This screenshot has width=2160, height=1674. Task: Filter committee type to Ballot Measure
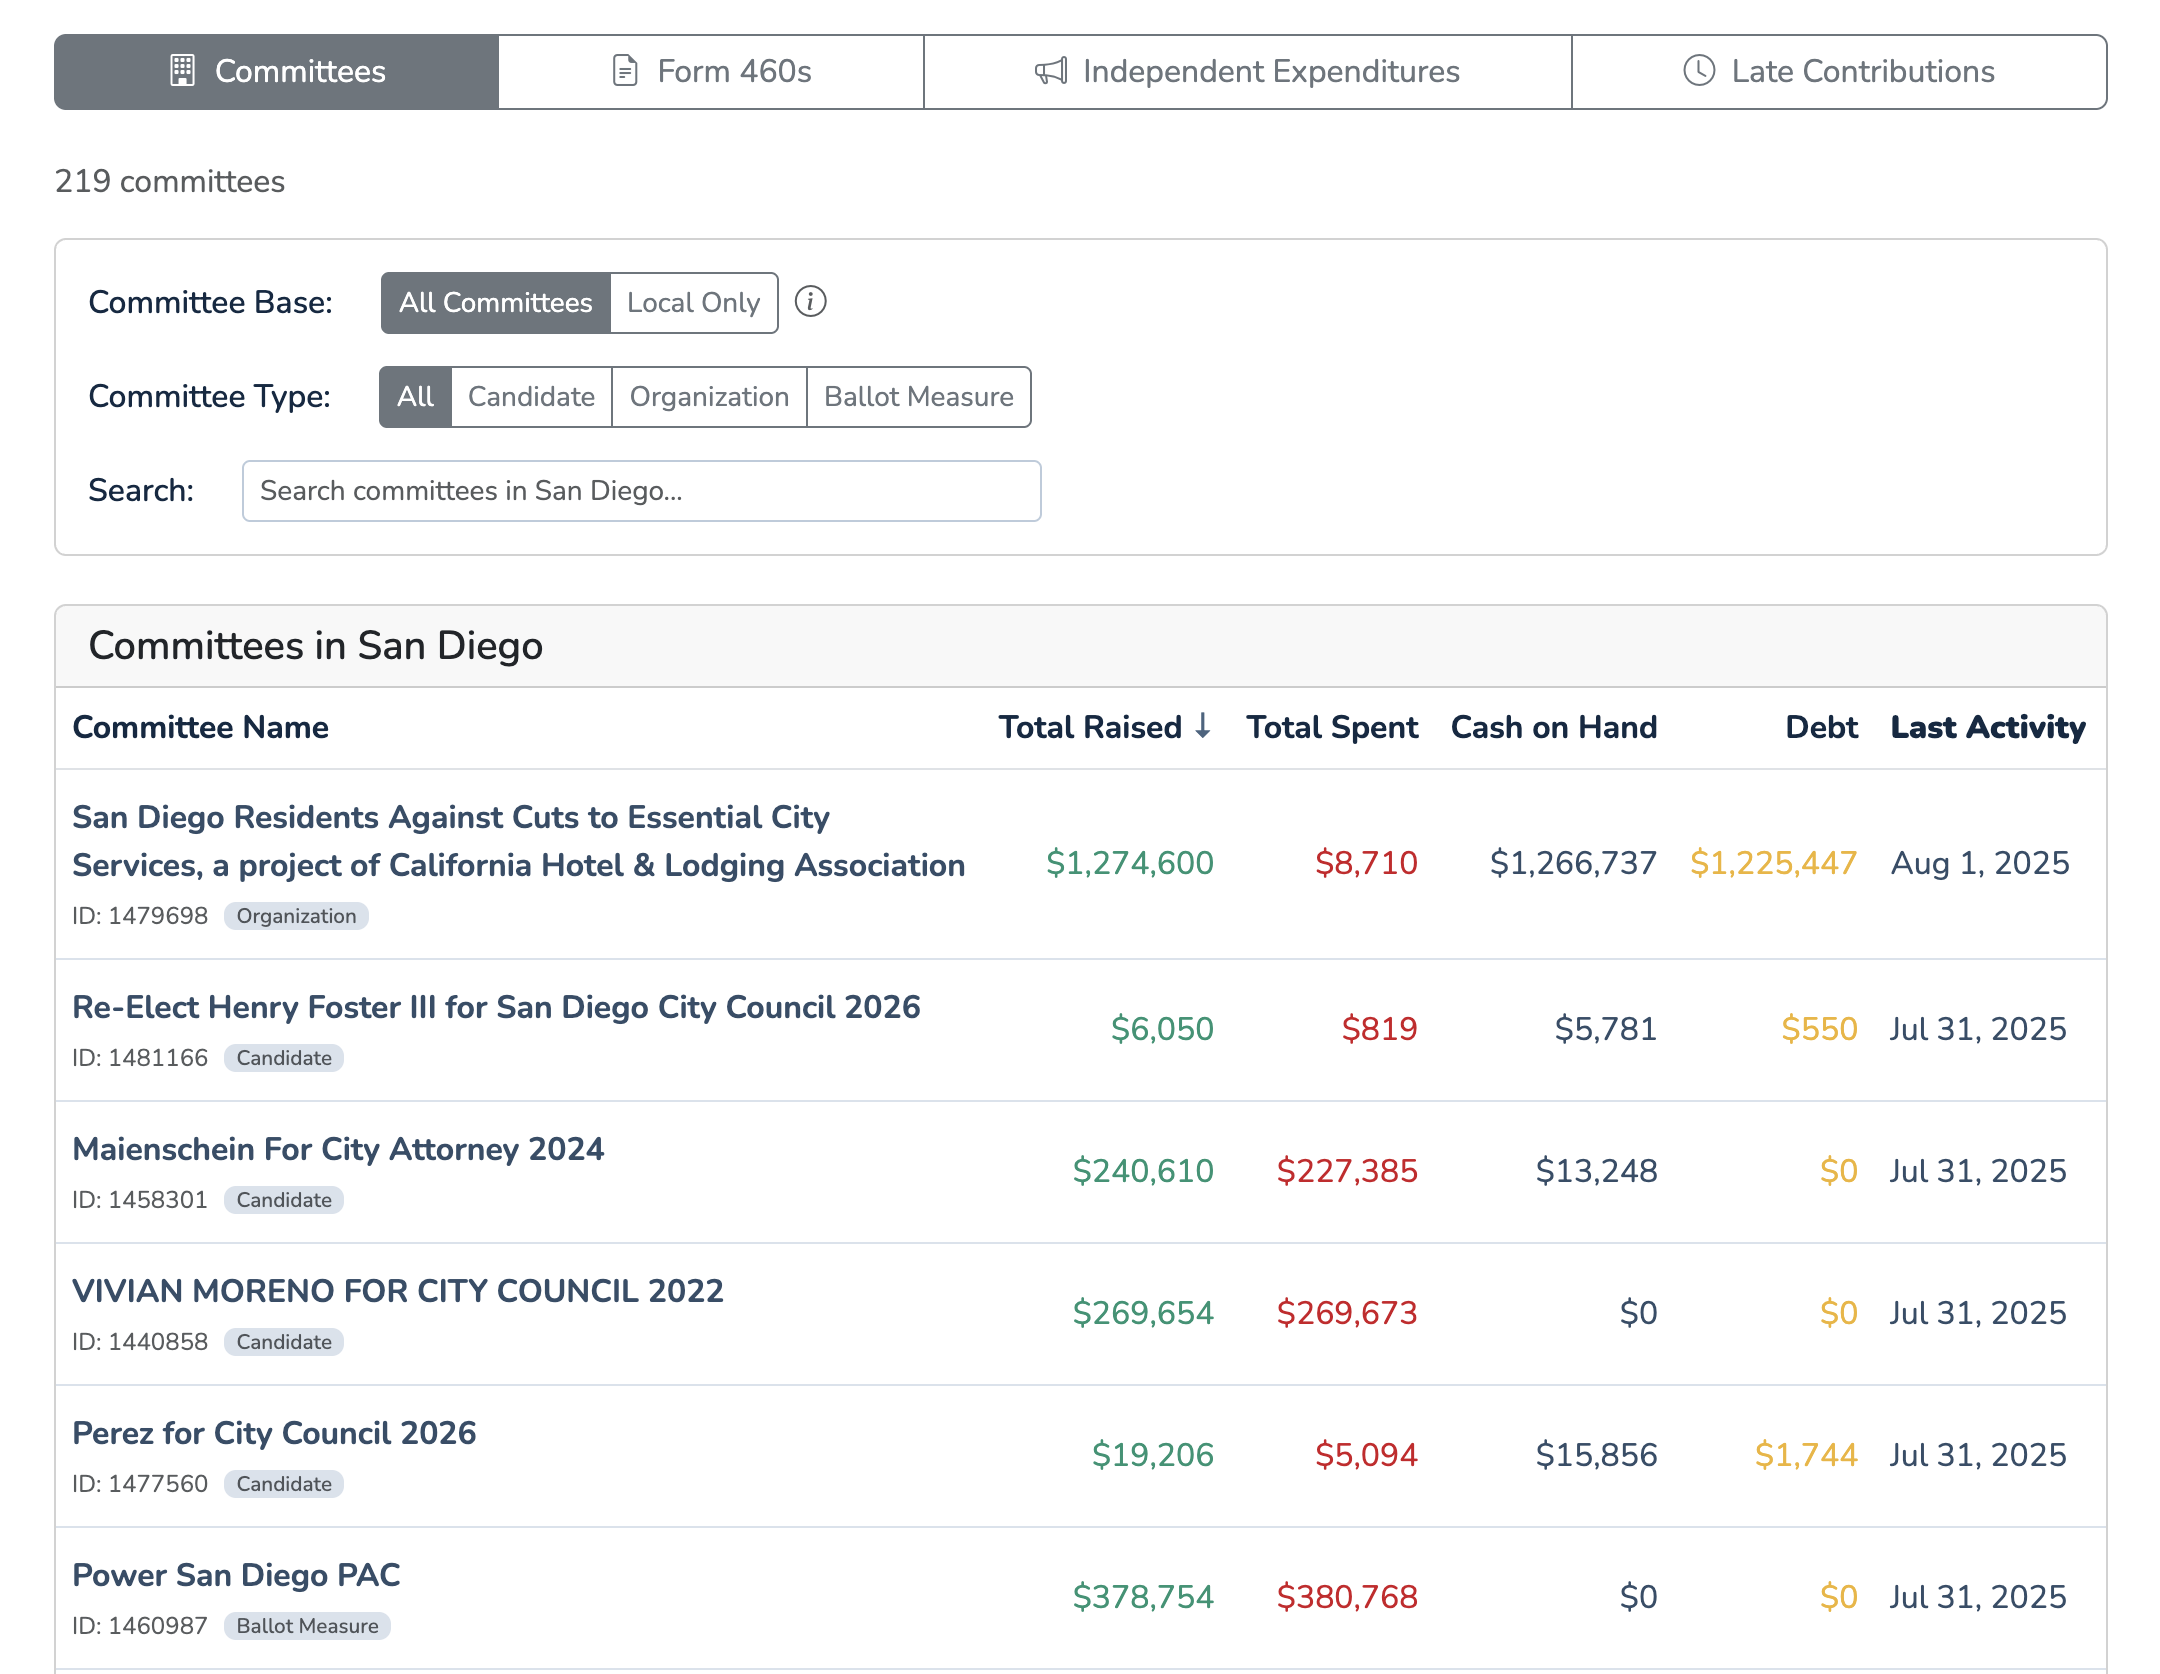(918, 397)
